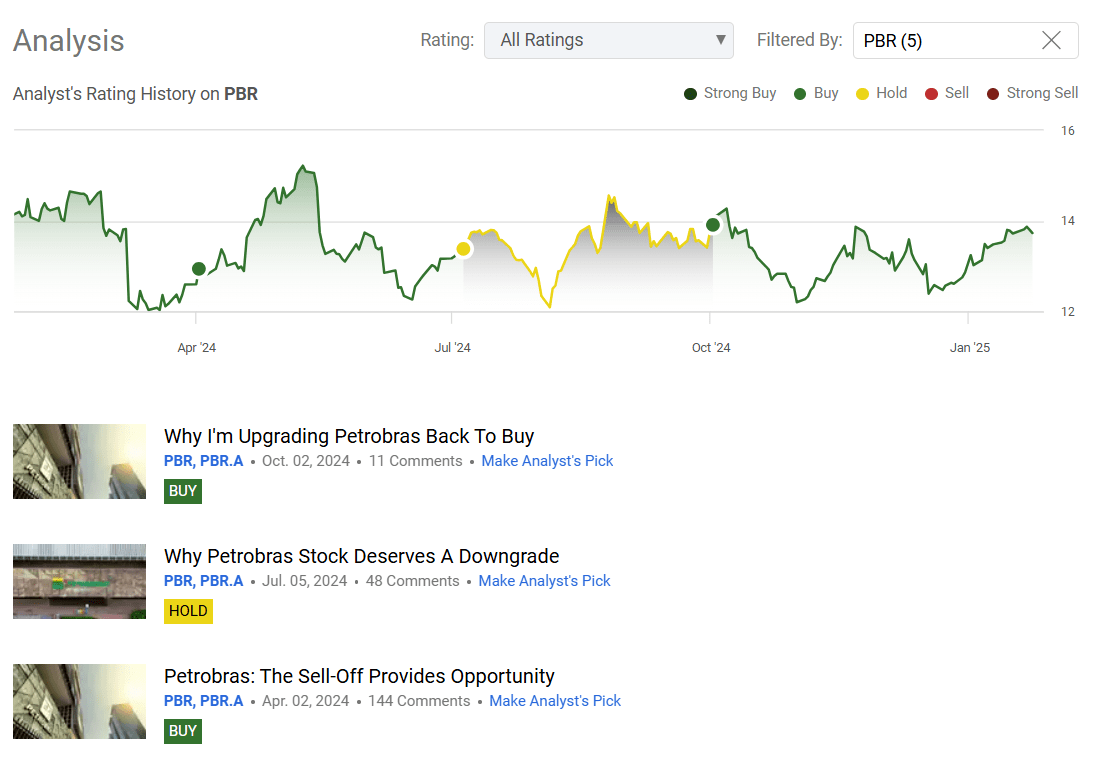Toggle the BUY badge on the sell-off article
The width and height of the screenshot is (1099, 761).
(182, 731)
